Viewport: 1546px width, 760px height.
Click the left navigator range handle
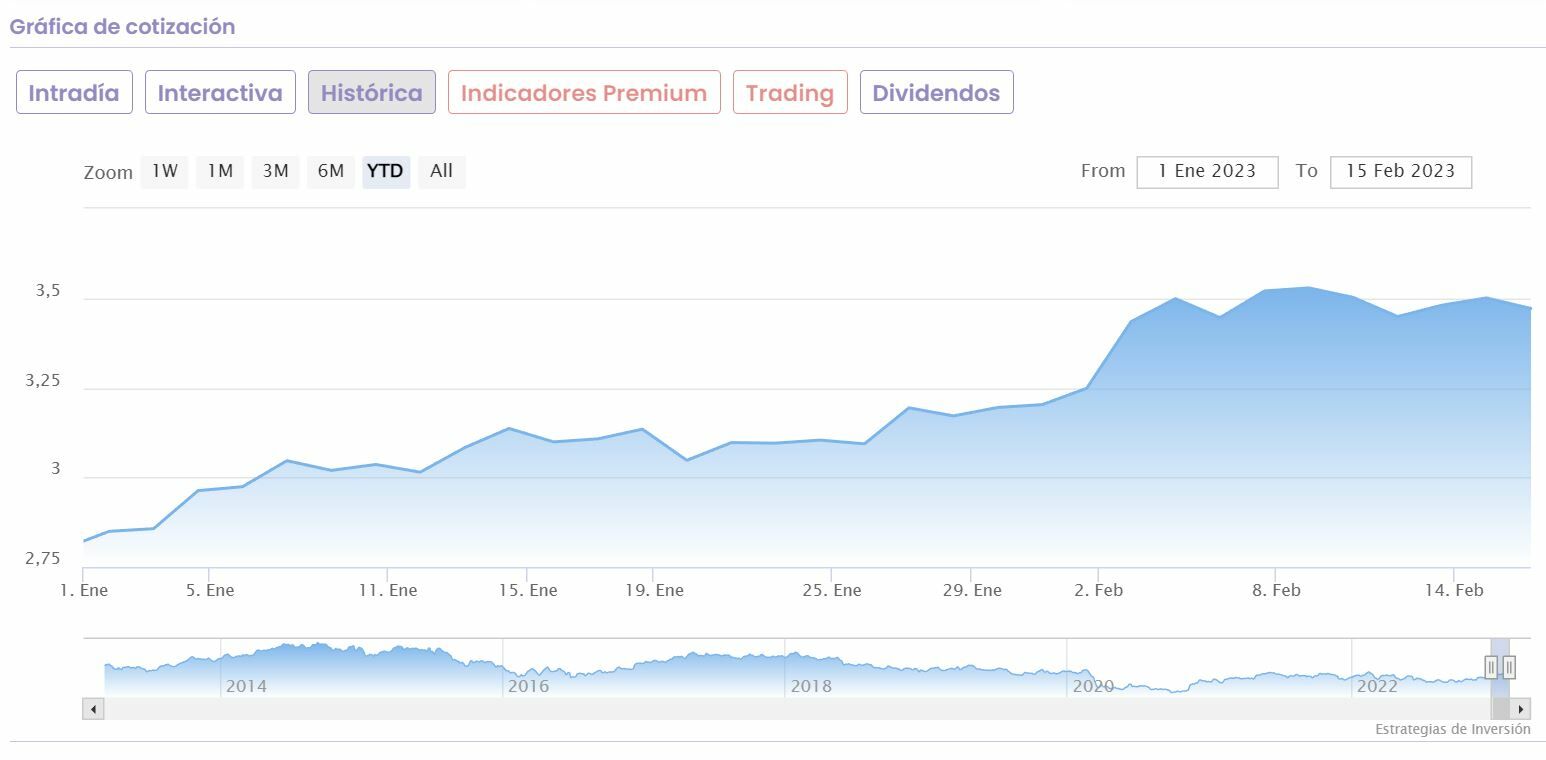1491,667
